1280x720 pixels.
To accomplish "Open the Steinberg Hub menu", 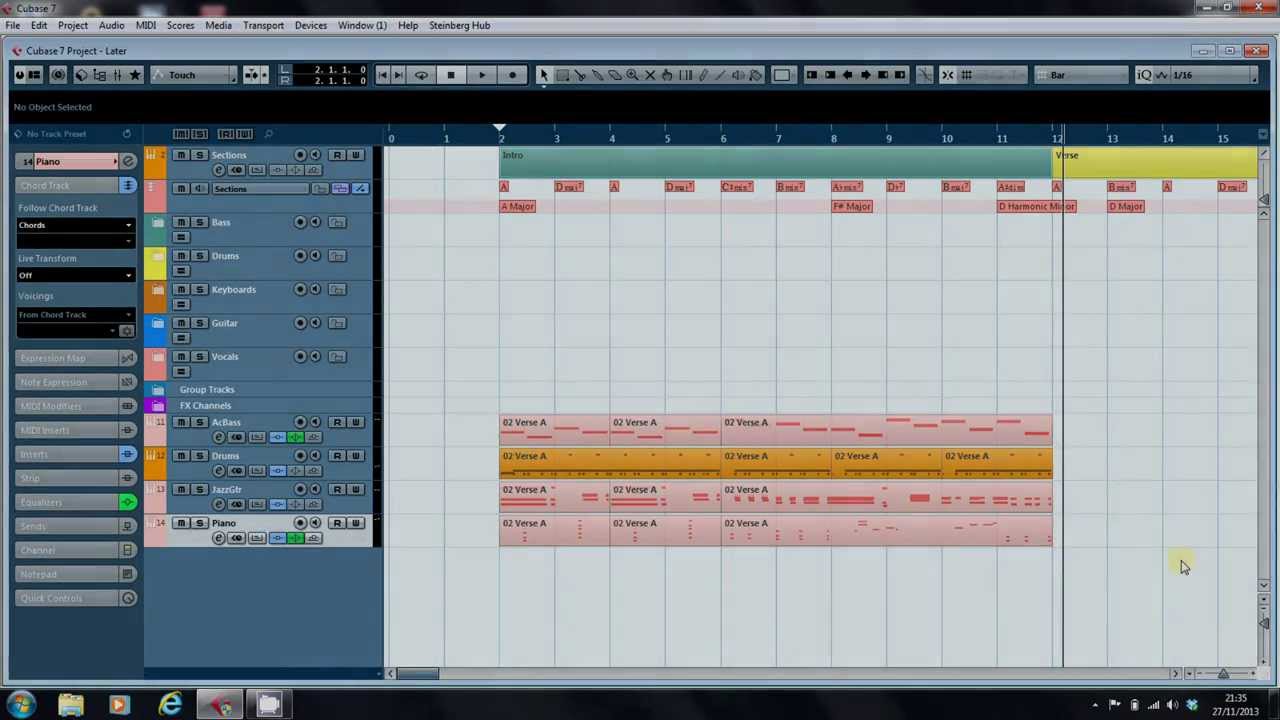I will [x=459, y=25].
